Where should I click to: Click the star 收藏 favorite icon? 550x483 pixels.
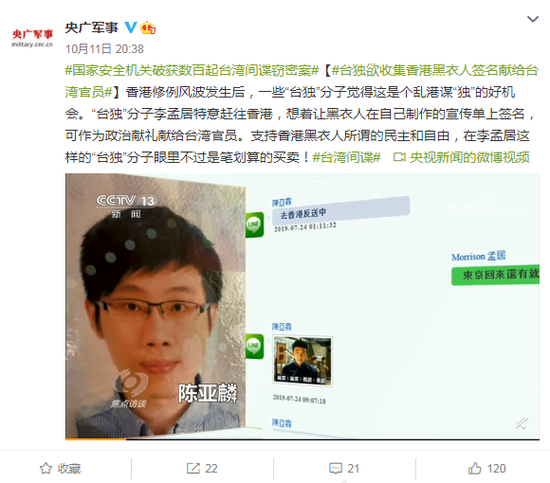coord(46,468)
